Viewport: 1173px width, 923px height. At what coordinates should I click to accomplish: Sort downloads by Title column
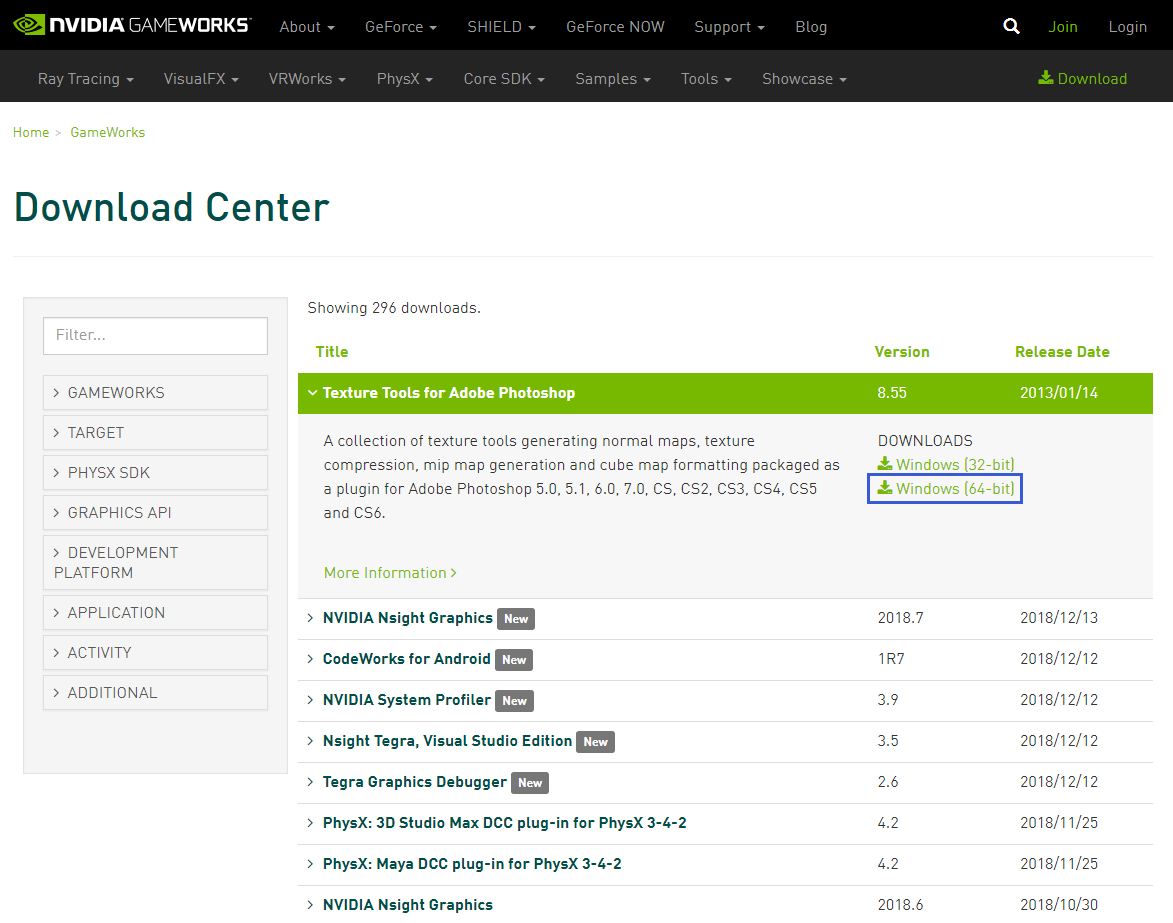coord(331,352)
